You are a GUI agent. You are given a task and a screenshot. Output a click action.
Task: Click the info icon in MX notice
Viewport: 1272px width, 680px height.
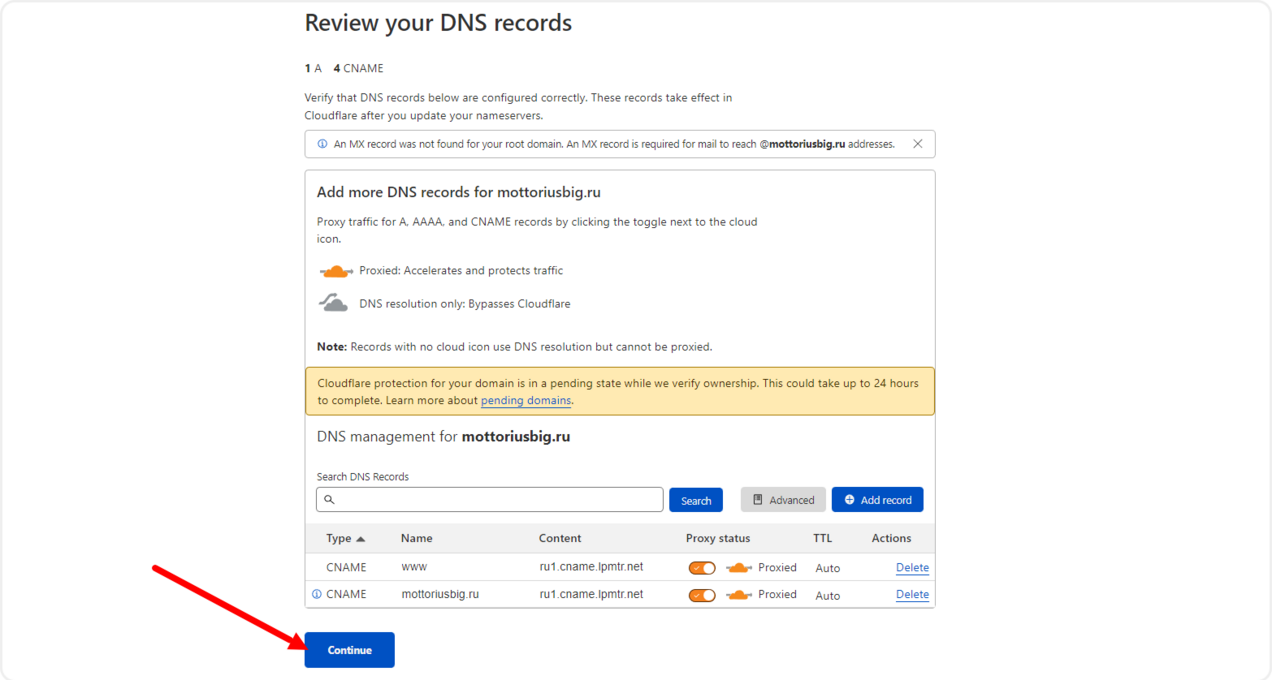pos(322,144)
